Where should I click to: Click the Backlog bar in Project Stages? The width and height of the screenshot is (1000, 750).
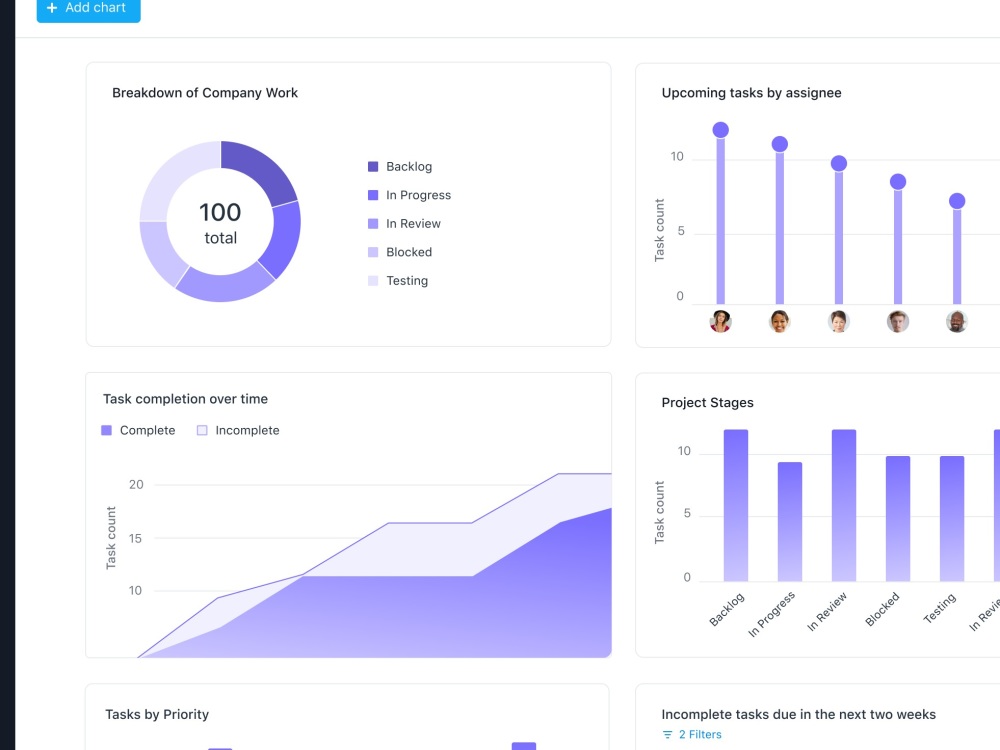[x=735, y=505]
